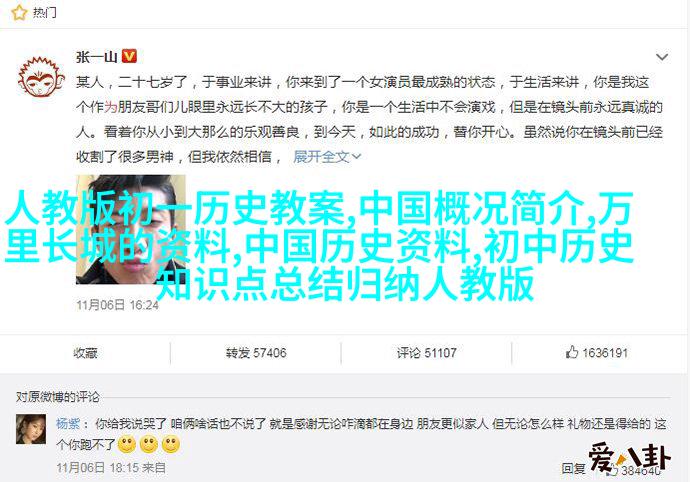Open the 杨紫 commenter name link
Screen dimensions: 690x482
coord(68,423)
